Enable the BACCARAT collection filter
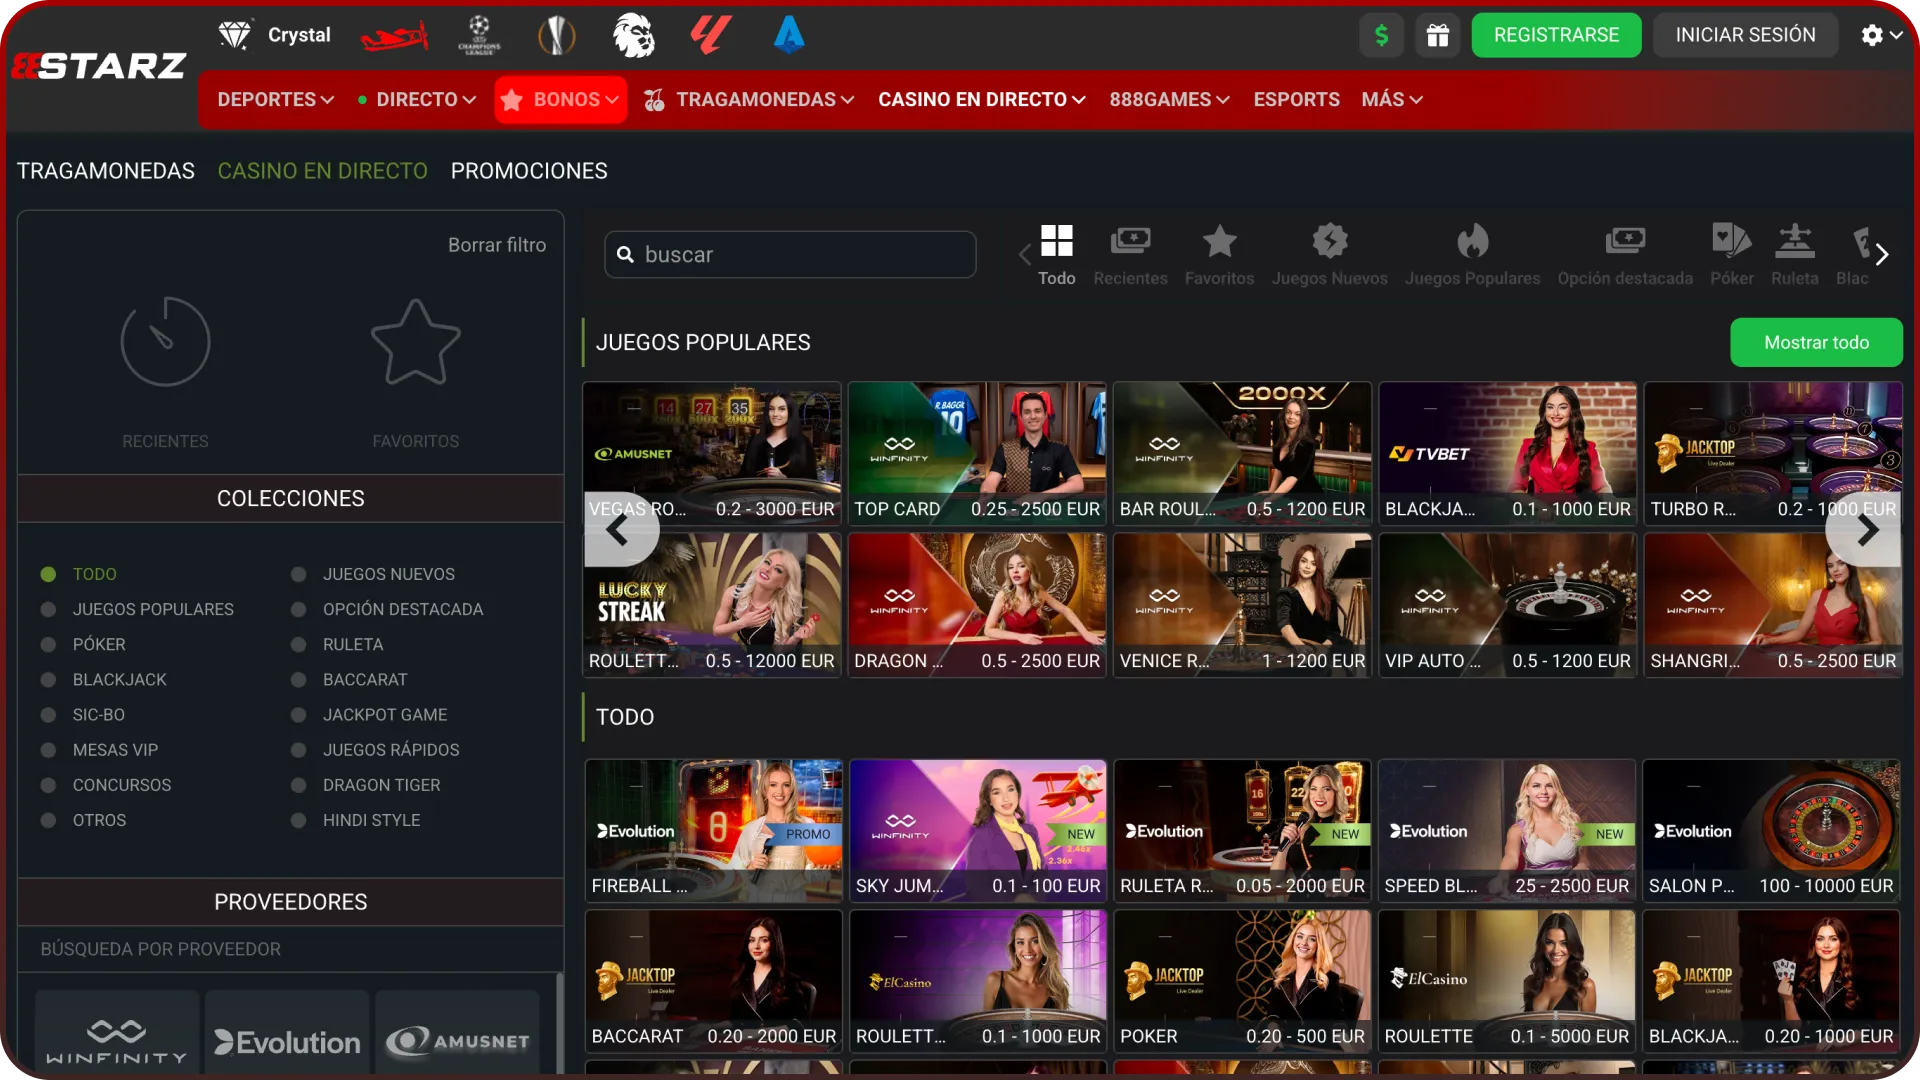Viewport: 1920px width, 1080px height. (296, 679)
